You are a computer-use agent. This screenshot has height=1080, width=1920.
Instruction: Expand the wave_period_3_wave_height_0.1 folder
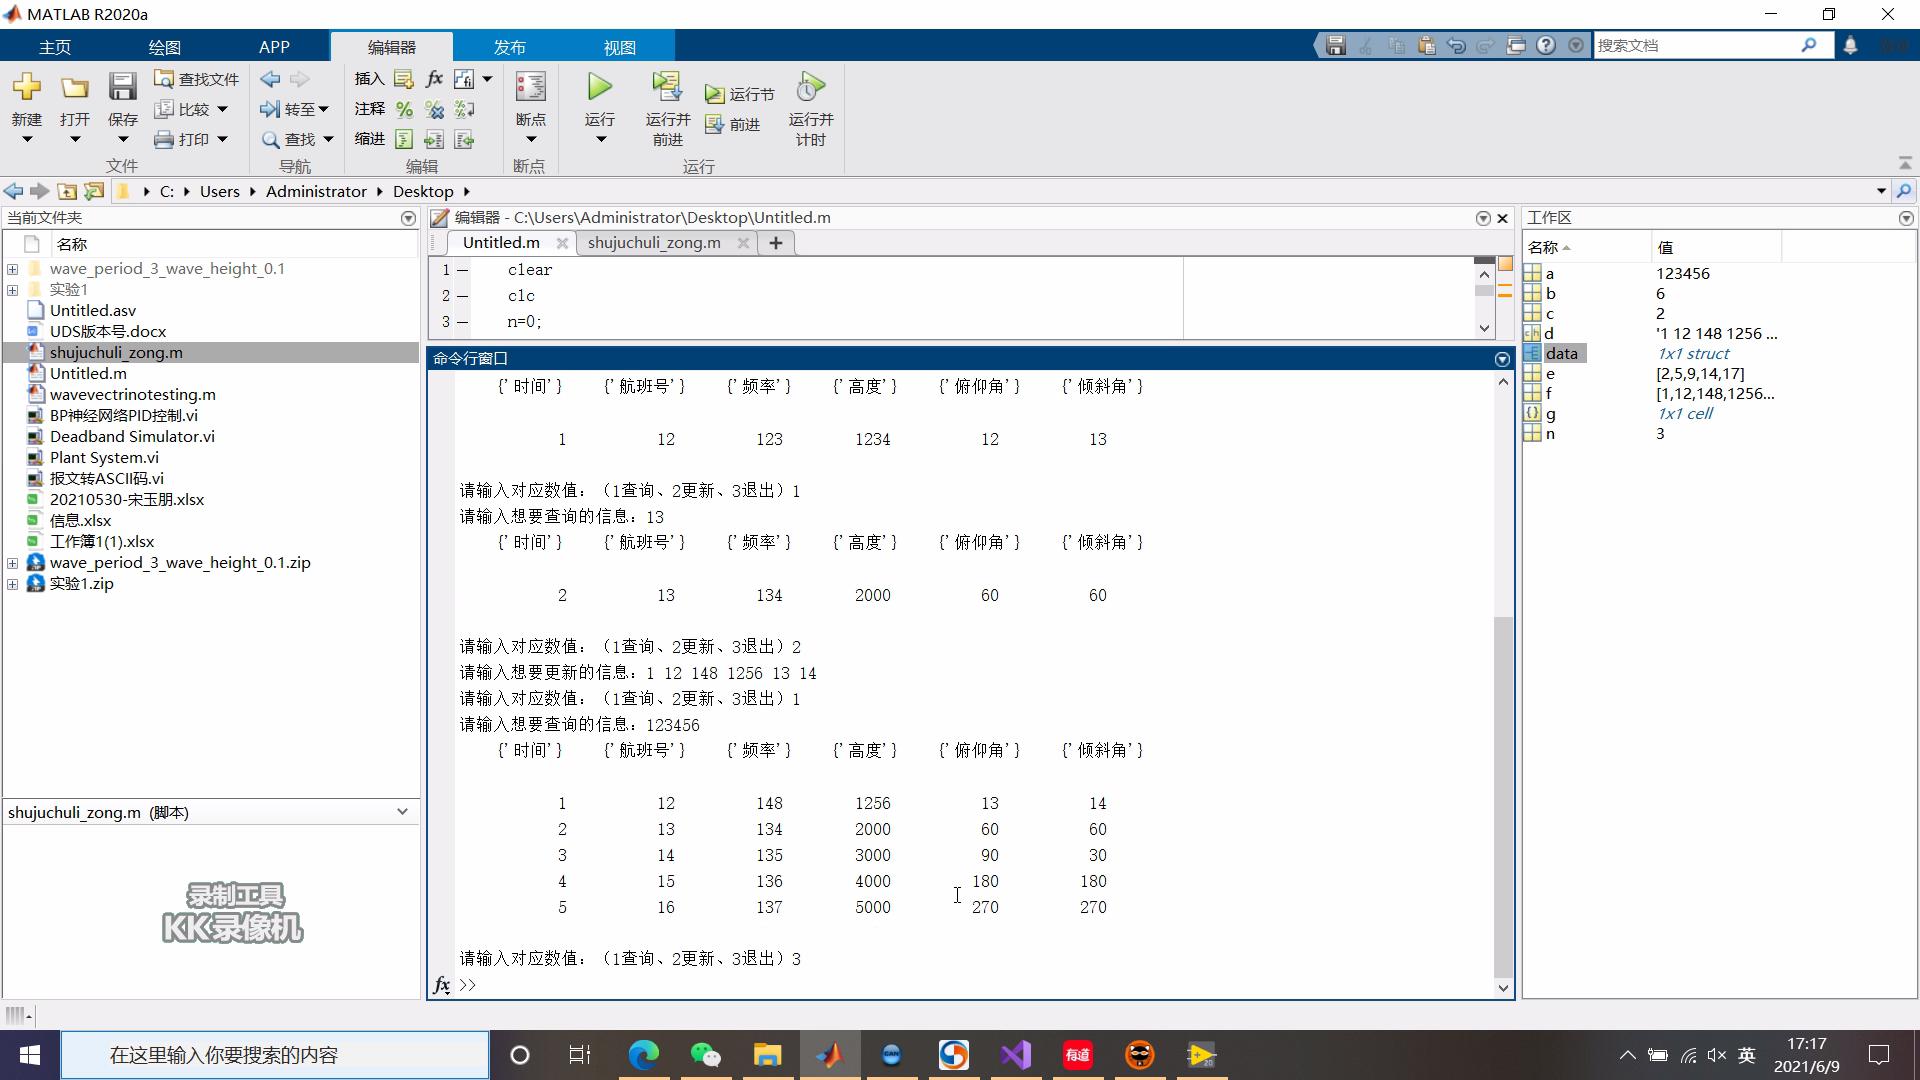click(12, 268)
